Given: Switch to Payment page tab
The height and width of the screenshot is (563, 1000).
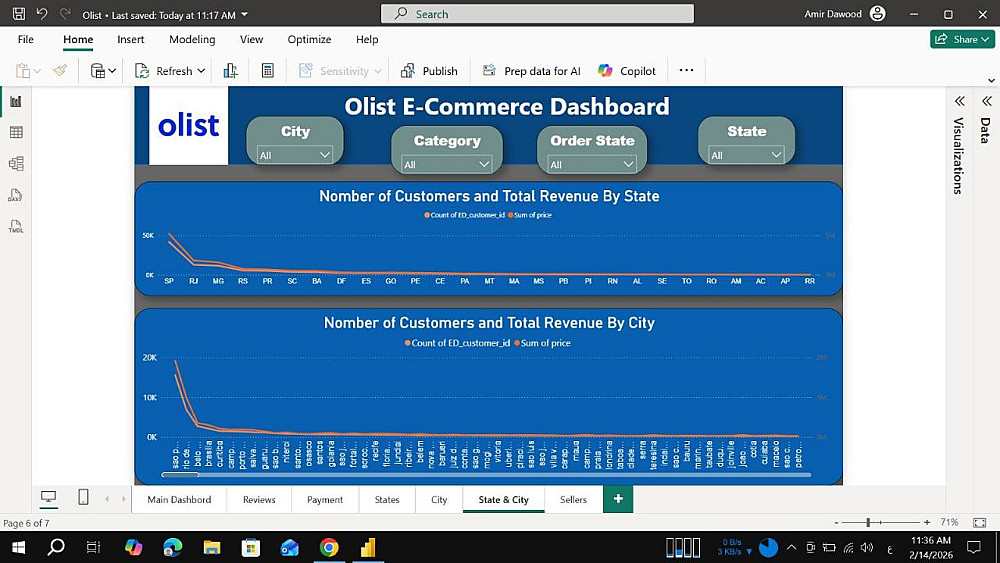Looking at the screenshot, I should 325,499.
